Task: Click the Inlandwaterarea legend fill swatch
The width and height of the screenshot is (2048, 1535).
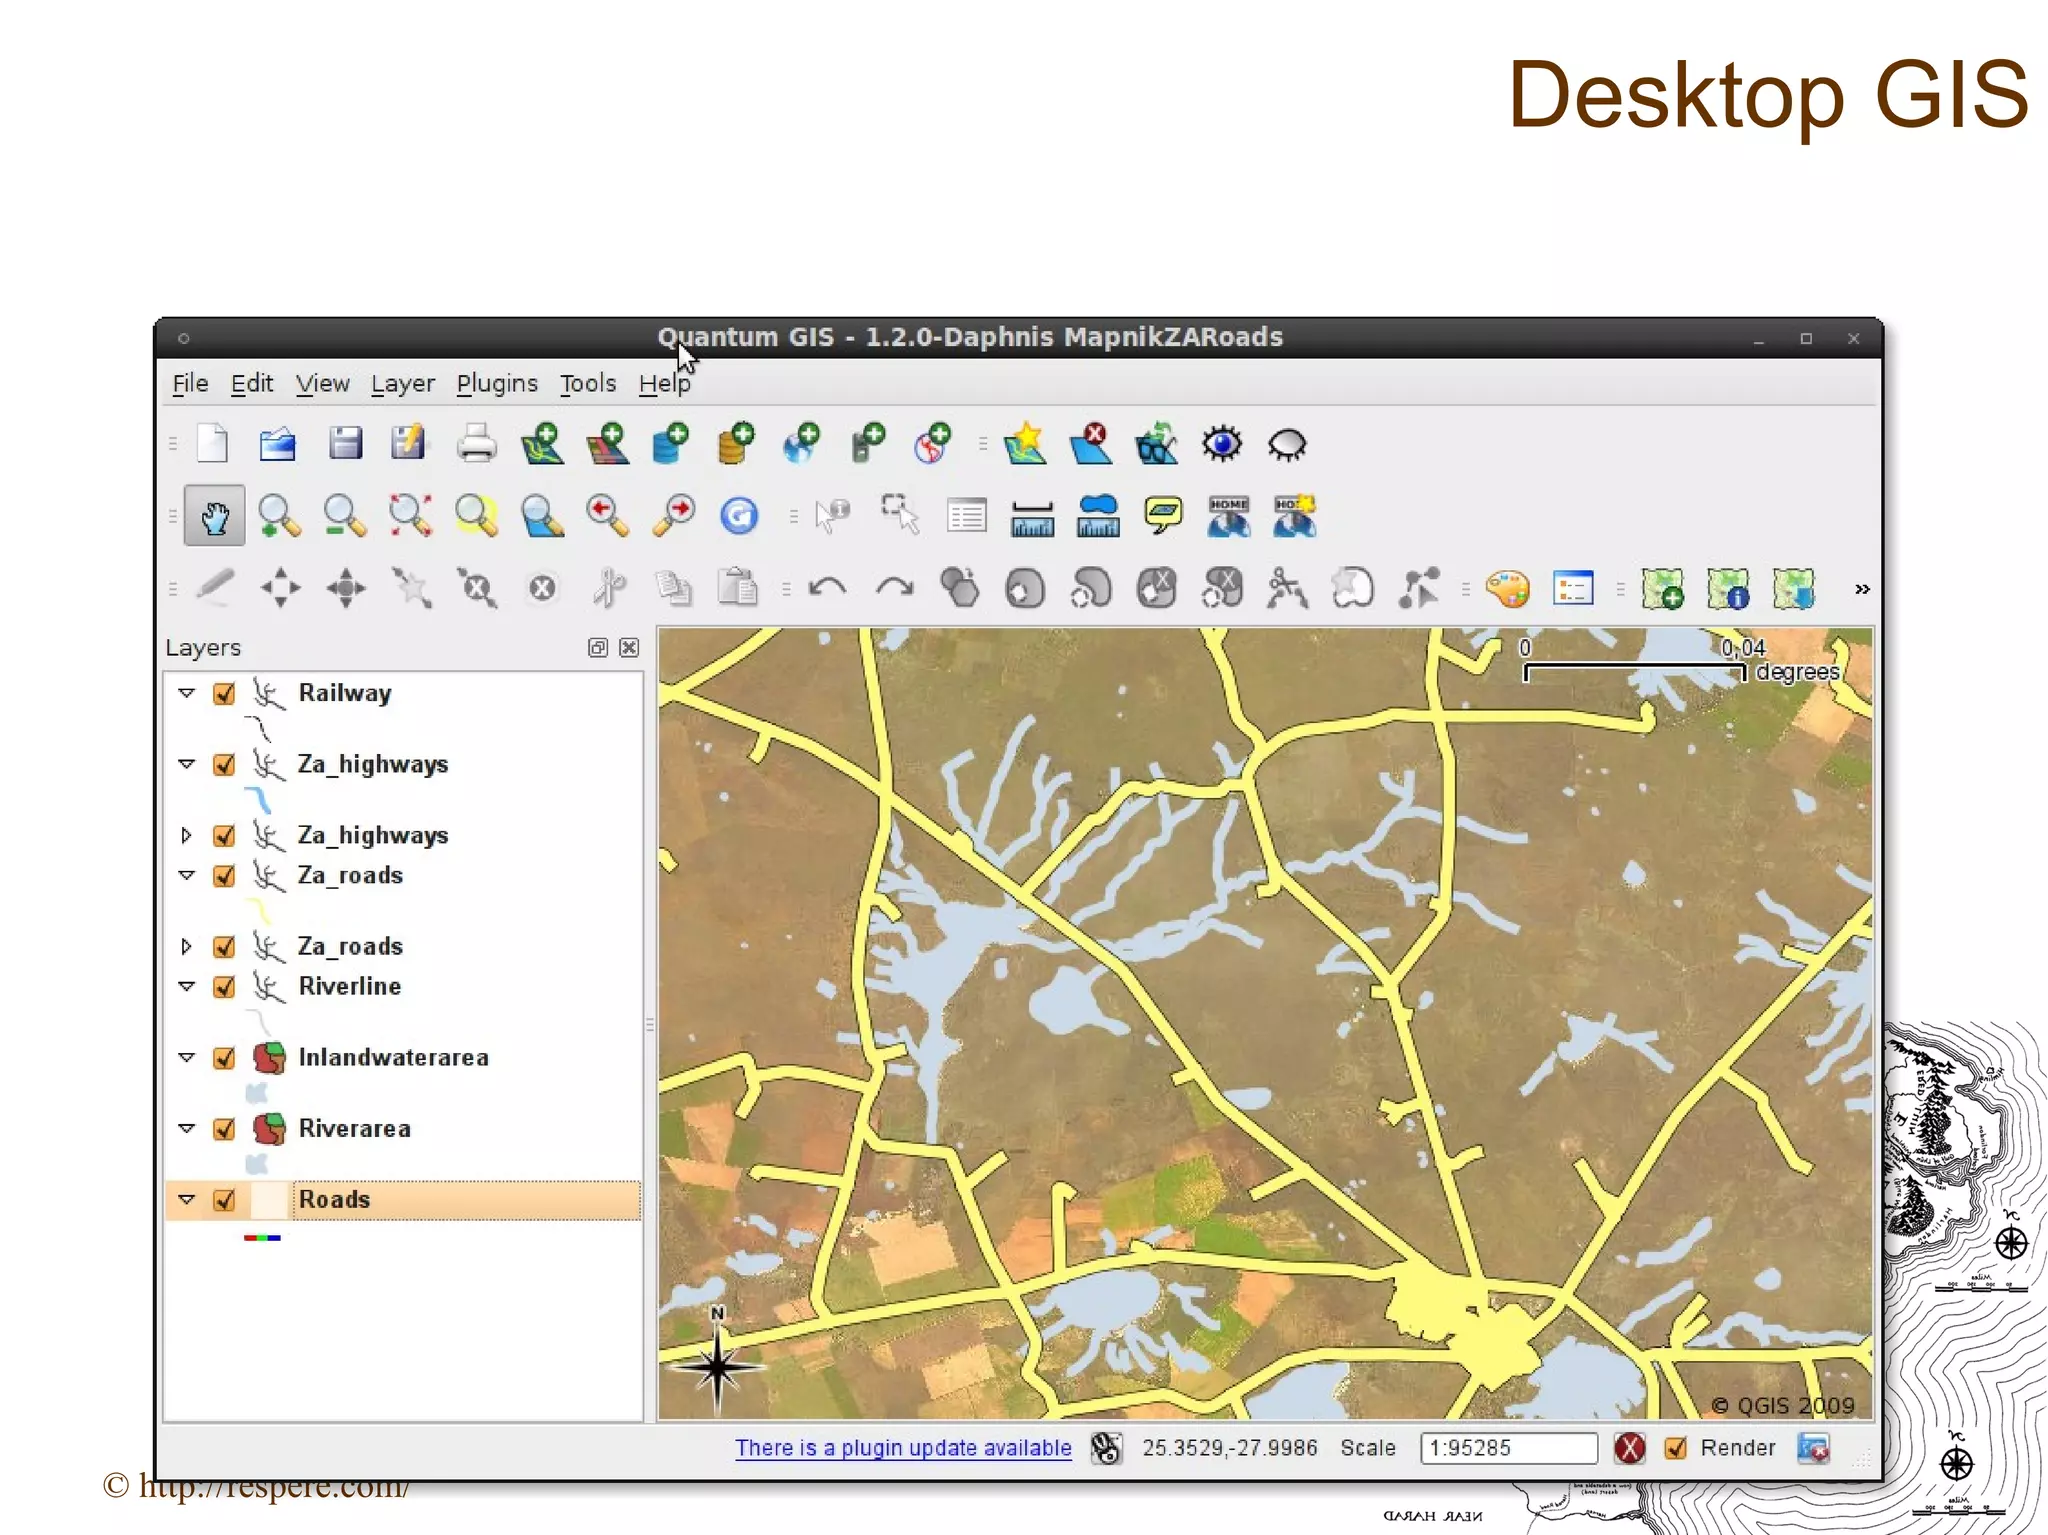Action: pyautogui.click(x=257, y=1093)
